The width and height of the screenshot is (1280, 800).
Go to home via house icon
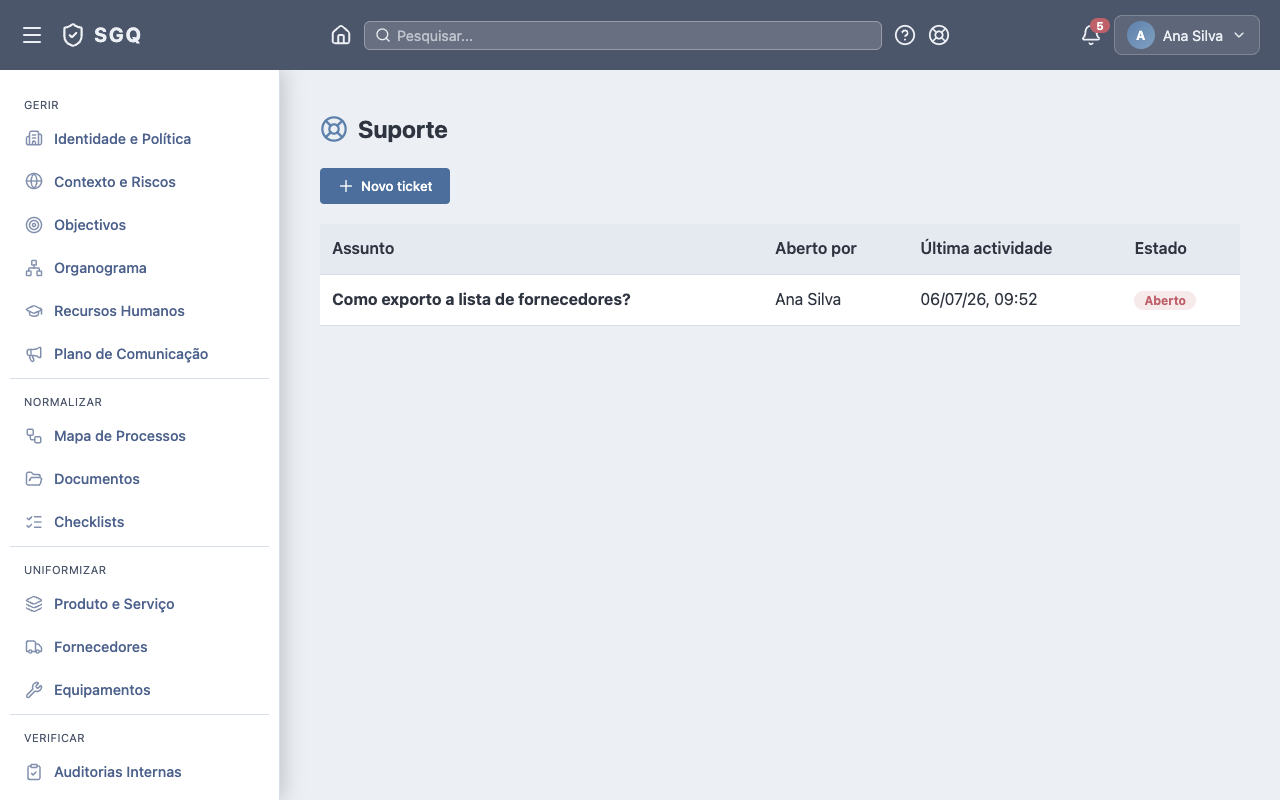tap(341, 35)
